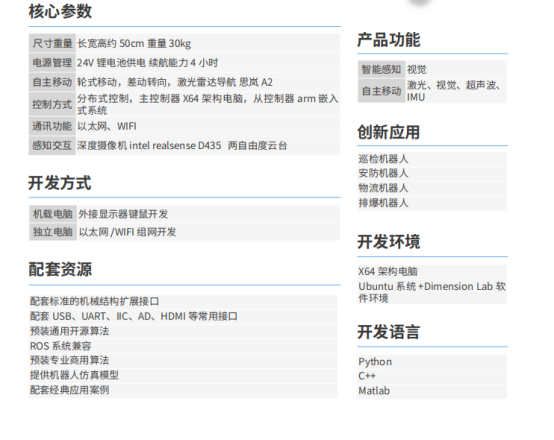Click the 电源管理 row label
Image resolution: width=554 pixels, height=440 pixels.
[x=52, y=63]
